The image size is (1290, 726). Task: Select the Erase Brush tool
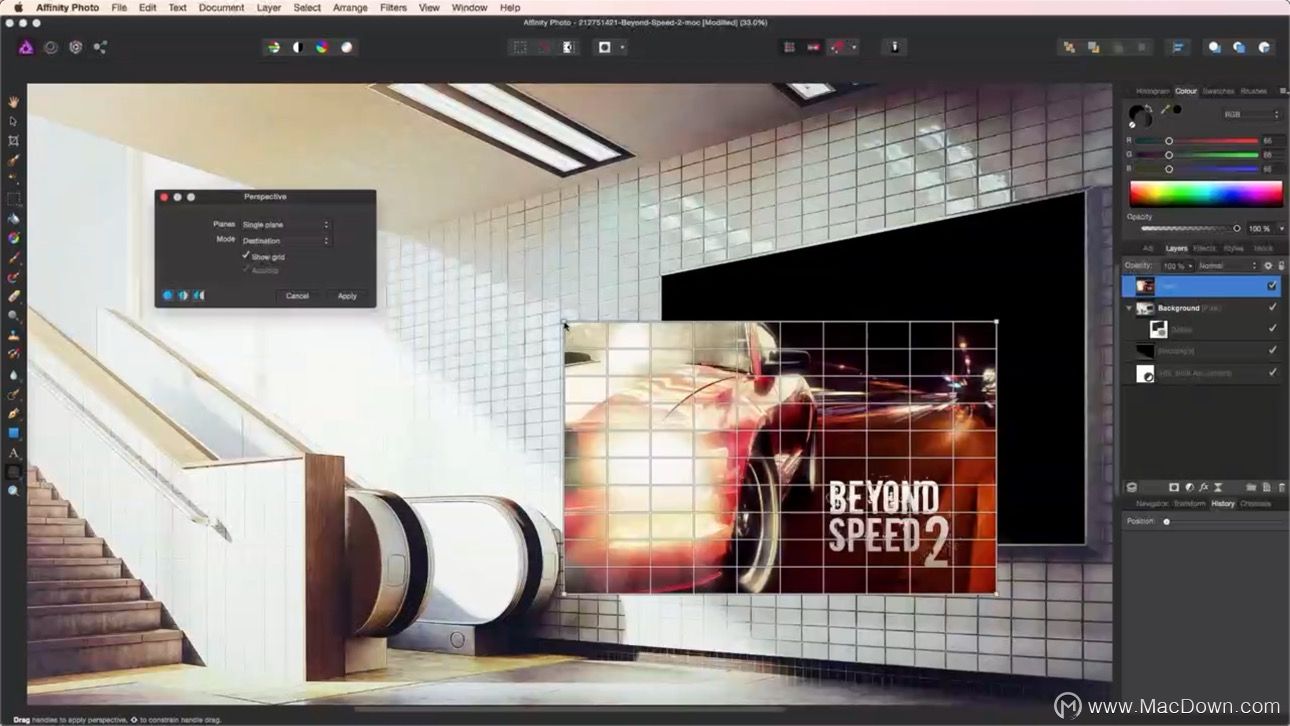tap(13, 296)
